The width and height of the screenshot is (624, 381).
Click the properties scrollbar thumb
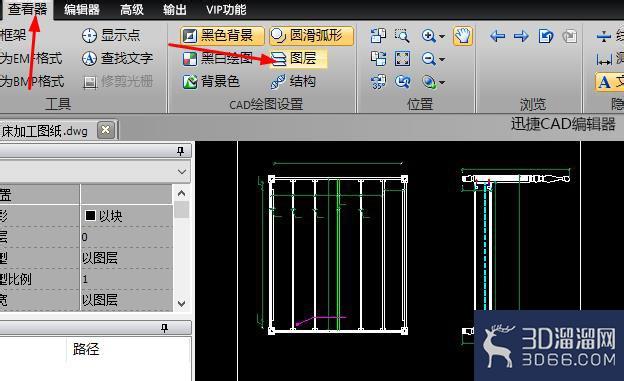[181, 209]
